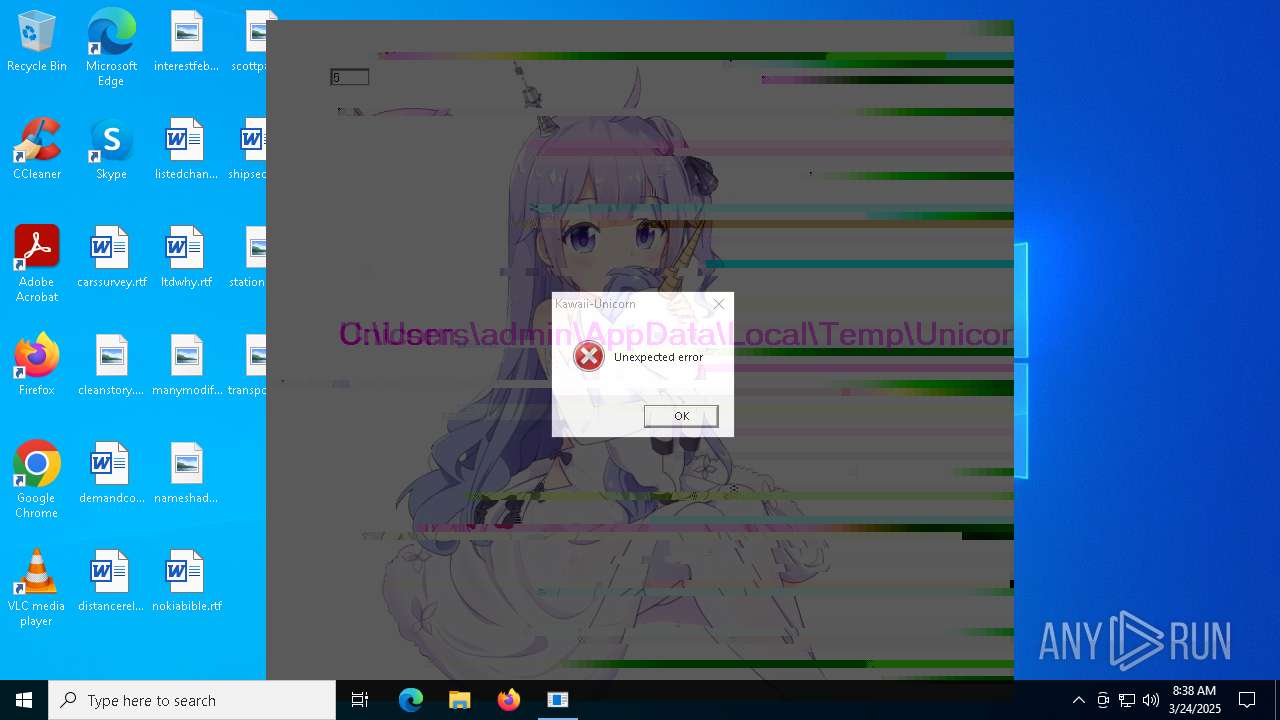Screen dimensions: 1280x720
Task: Open Google Chrome desktop shortcut
Action: [37, 480]
